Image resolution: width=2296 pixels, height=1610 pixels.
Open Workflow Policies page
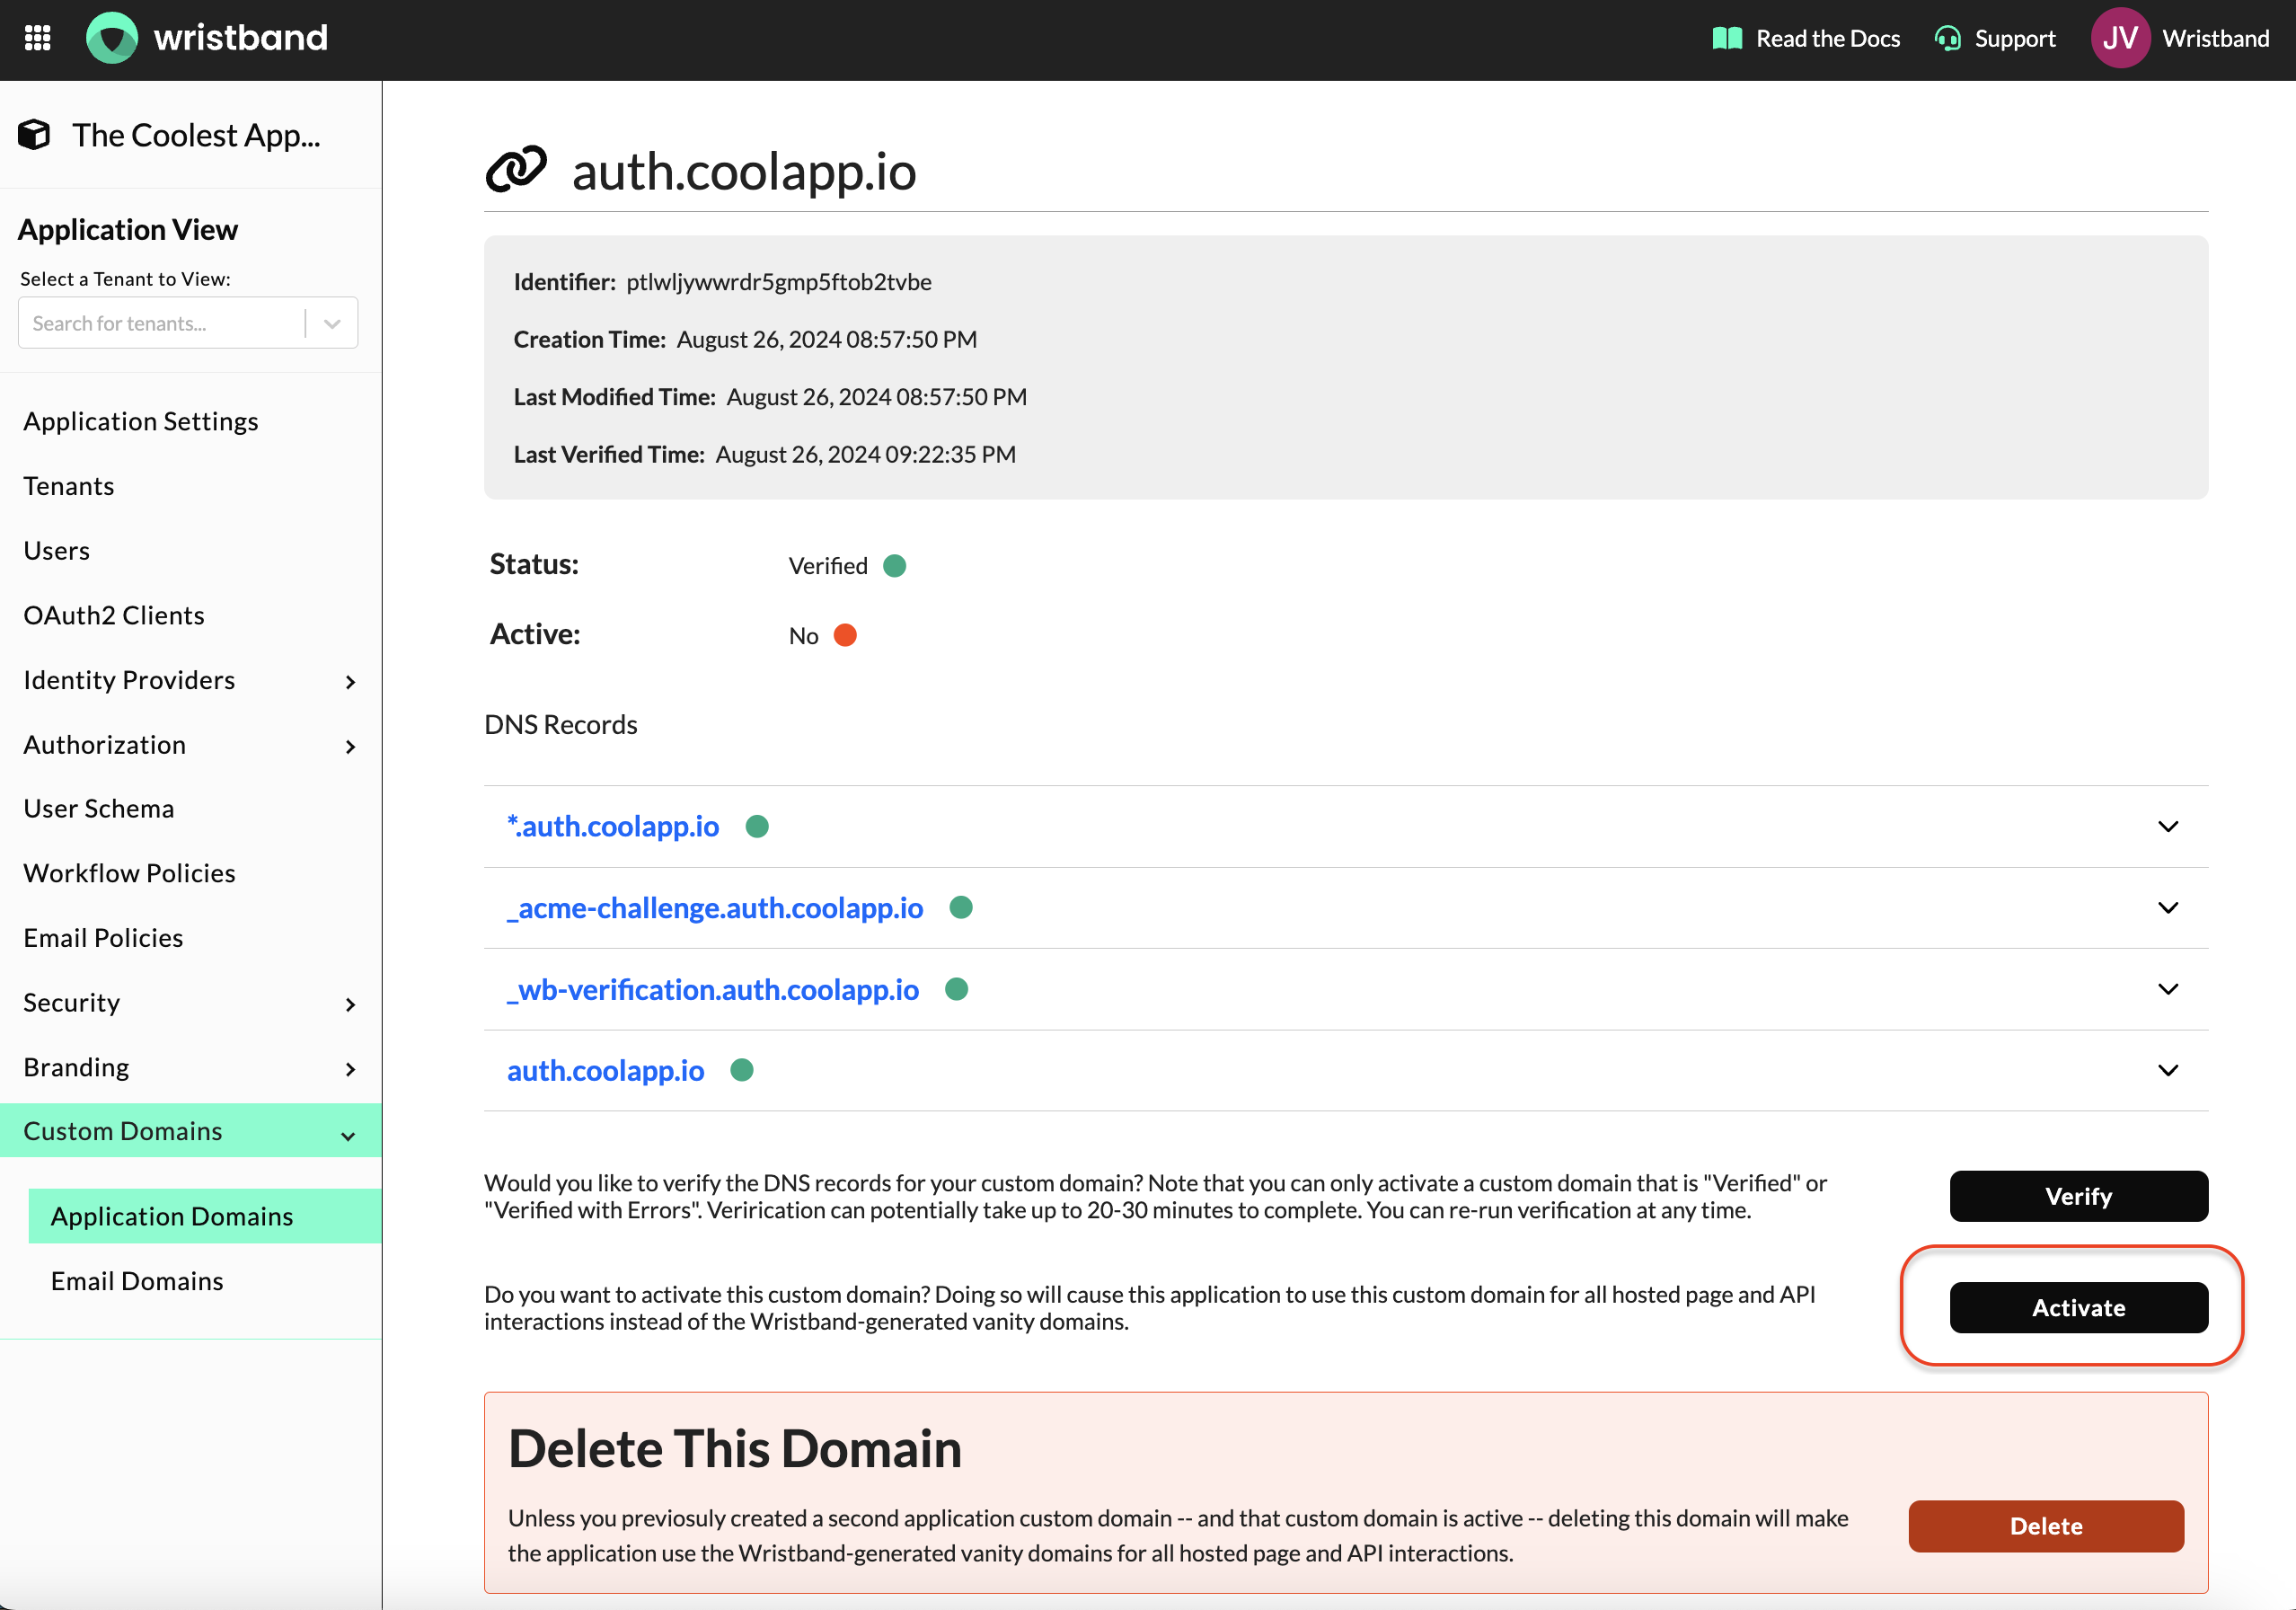coord(130,873)
